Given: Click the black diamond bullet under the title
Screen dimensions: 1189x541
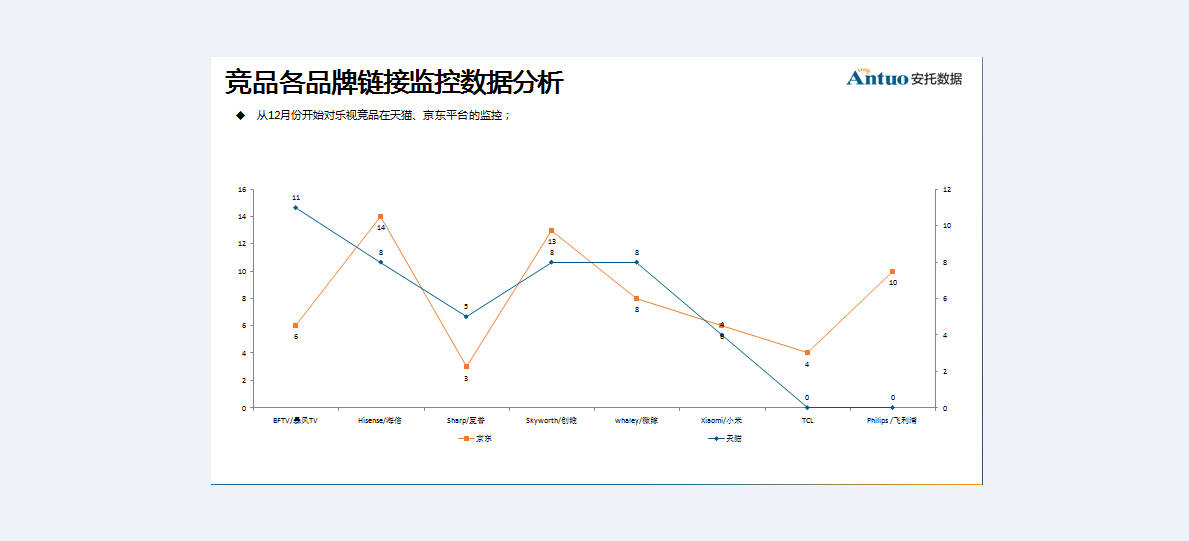Looking at the screenshot, I should pyautogui.click(x=240, y=116).
